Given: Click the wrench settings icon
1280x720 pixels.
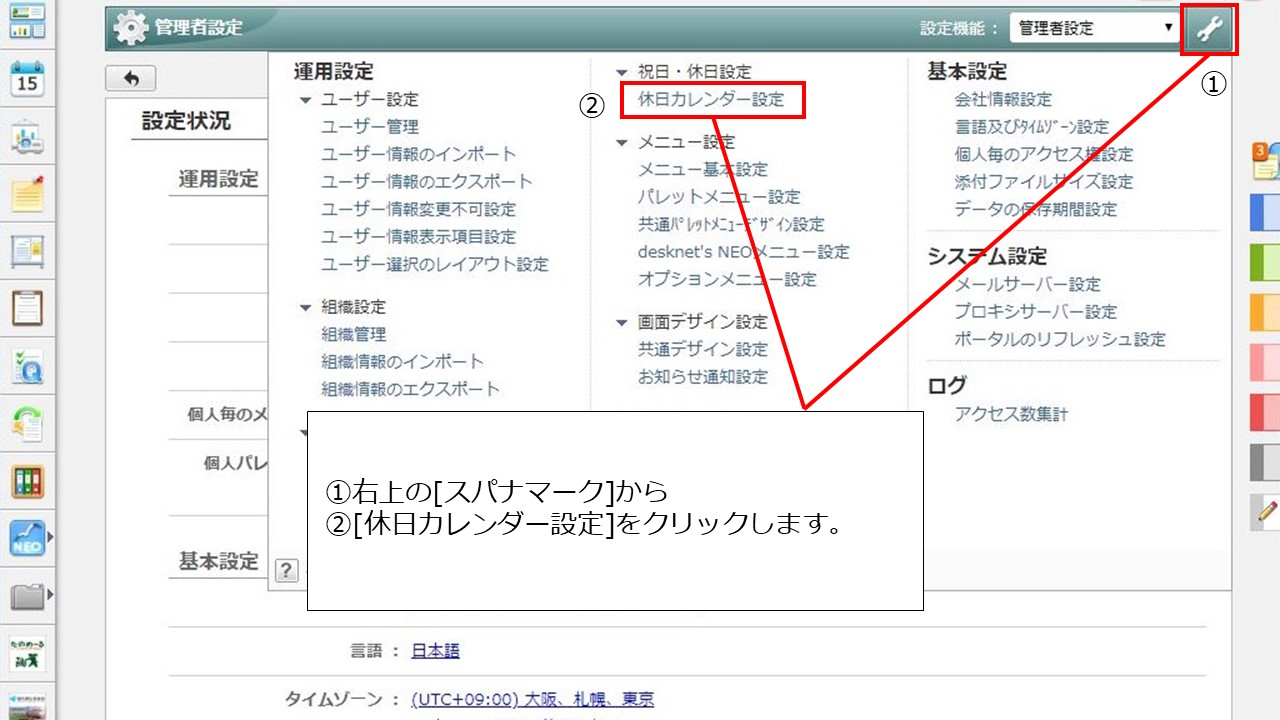Looking at the screenshot, I should click(1209, 29).
